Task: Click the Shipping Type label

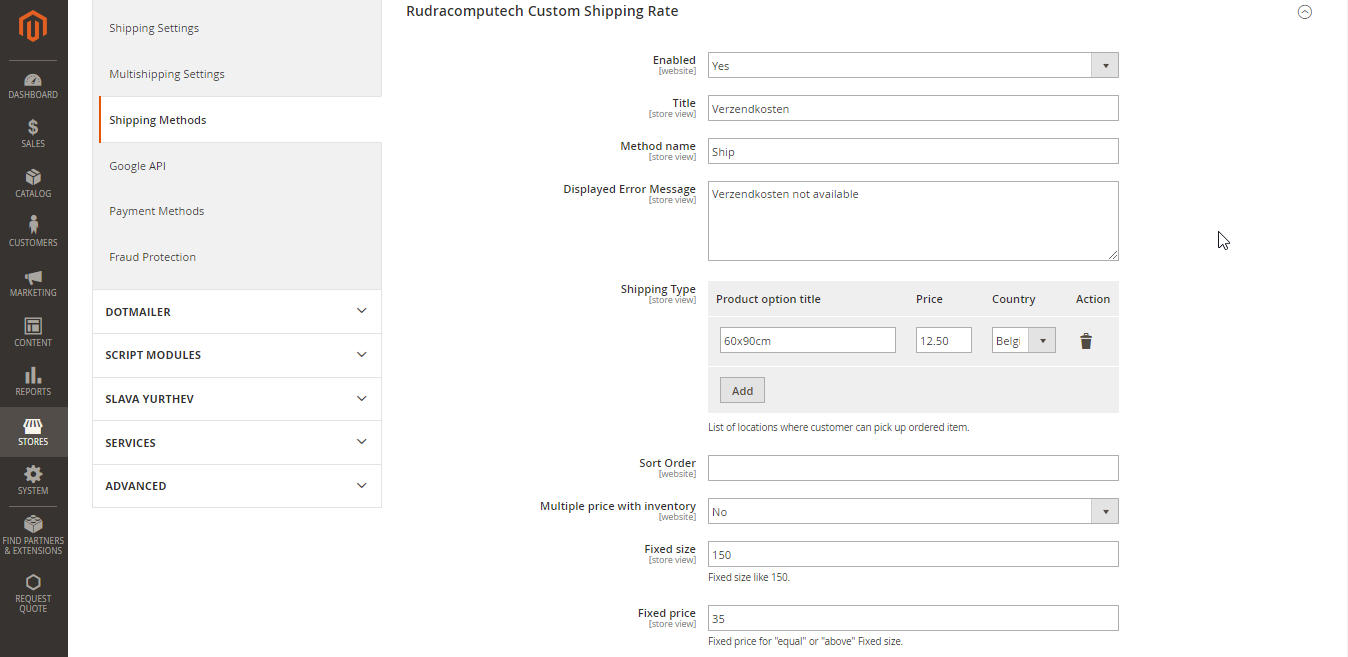Action: point(658,289)
